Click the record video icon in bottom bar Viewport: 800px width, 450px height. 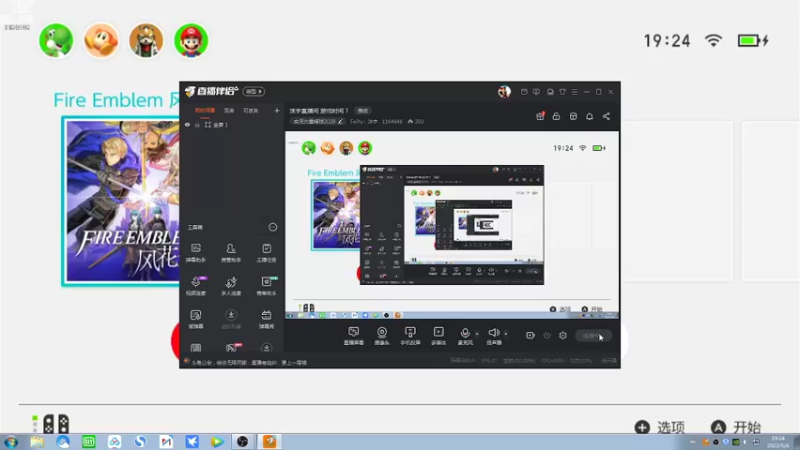coord(530,335)
